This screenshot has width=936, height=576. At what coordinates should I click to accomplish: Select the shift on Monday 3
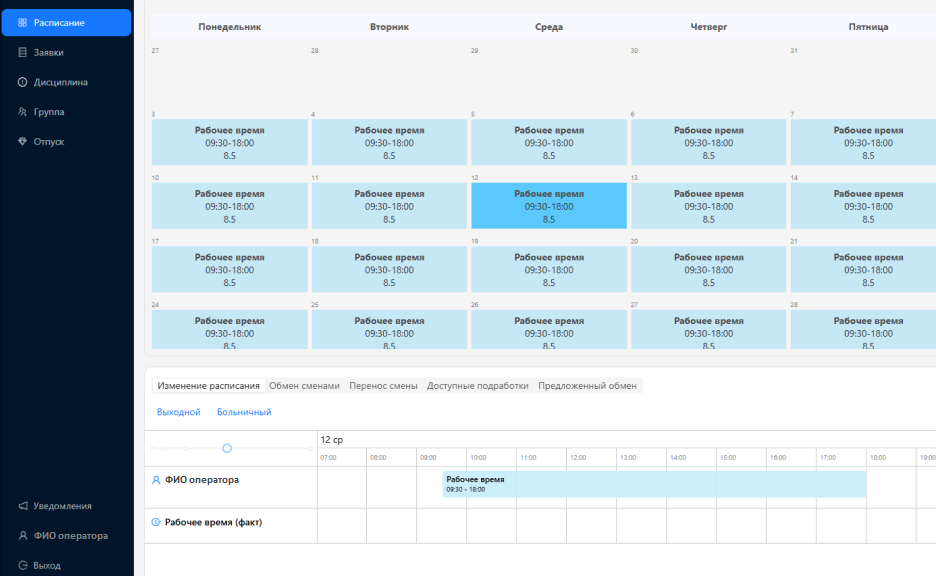tap(230, 142)
